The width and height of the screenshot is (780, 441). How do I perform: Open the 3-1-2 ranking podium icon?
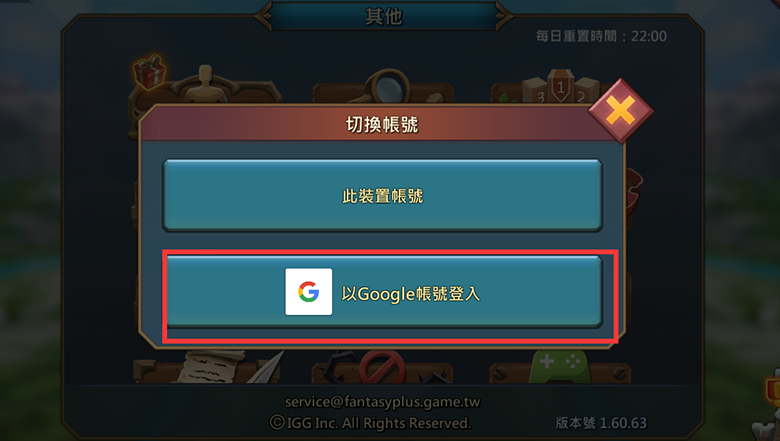tap(561, 87)
